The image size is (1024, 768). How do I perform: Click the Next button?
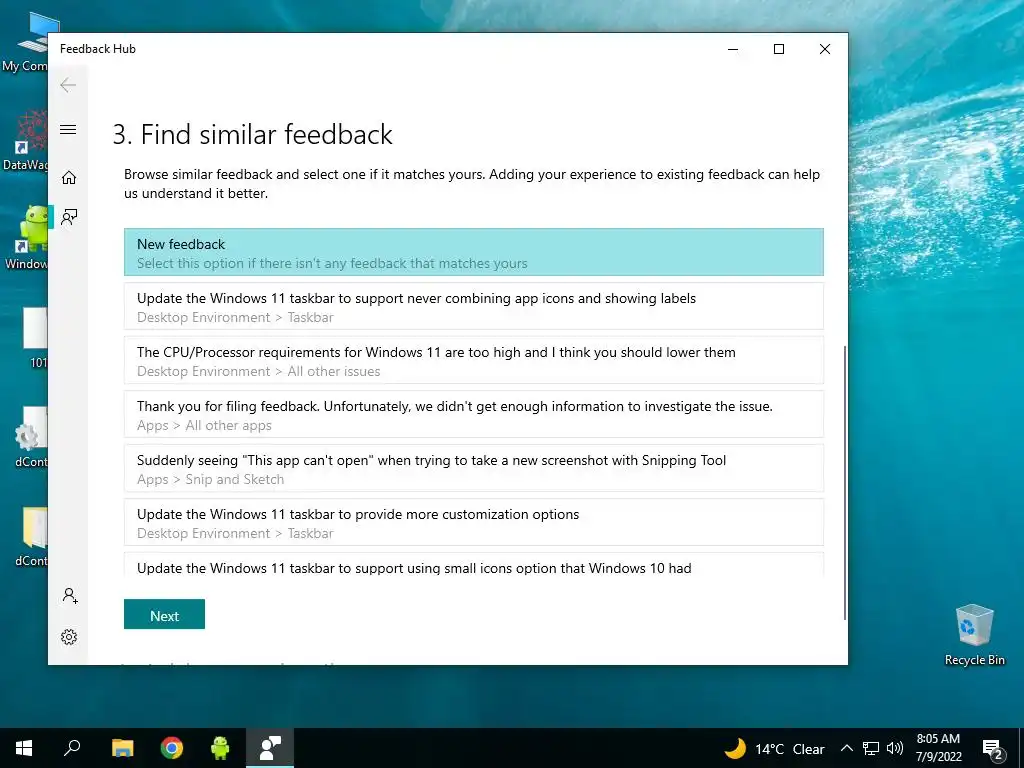coord(164,615)
